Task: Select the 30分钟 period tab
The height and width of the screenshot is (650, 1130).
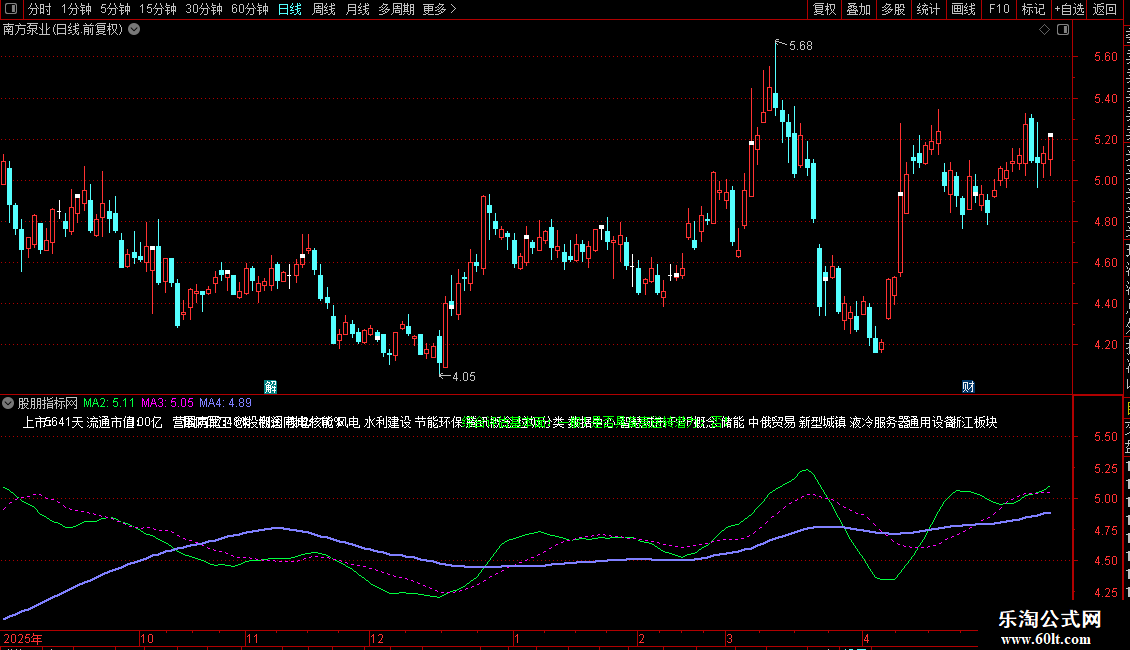Action: [x=204, y=9]
